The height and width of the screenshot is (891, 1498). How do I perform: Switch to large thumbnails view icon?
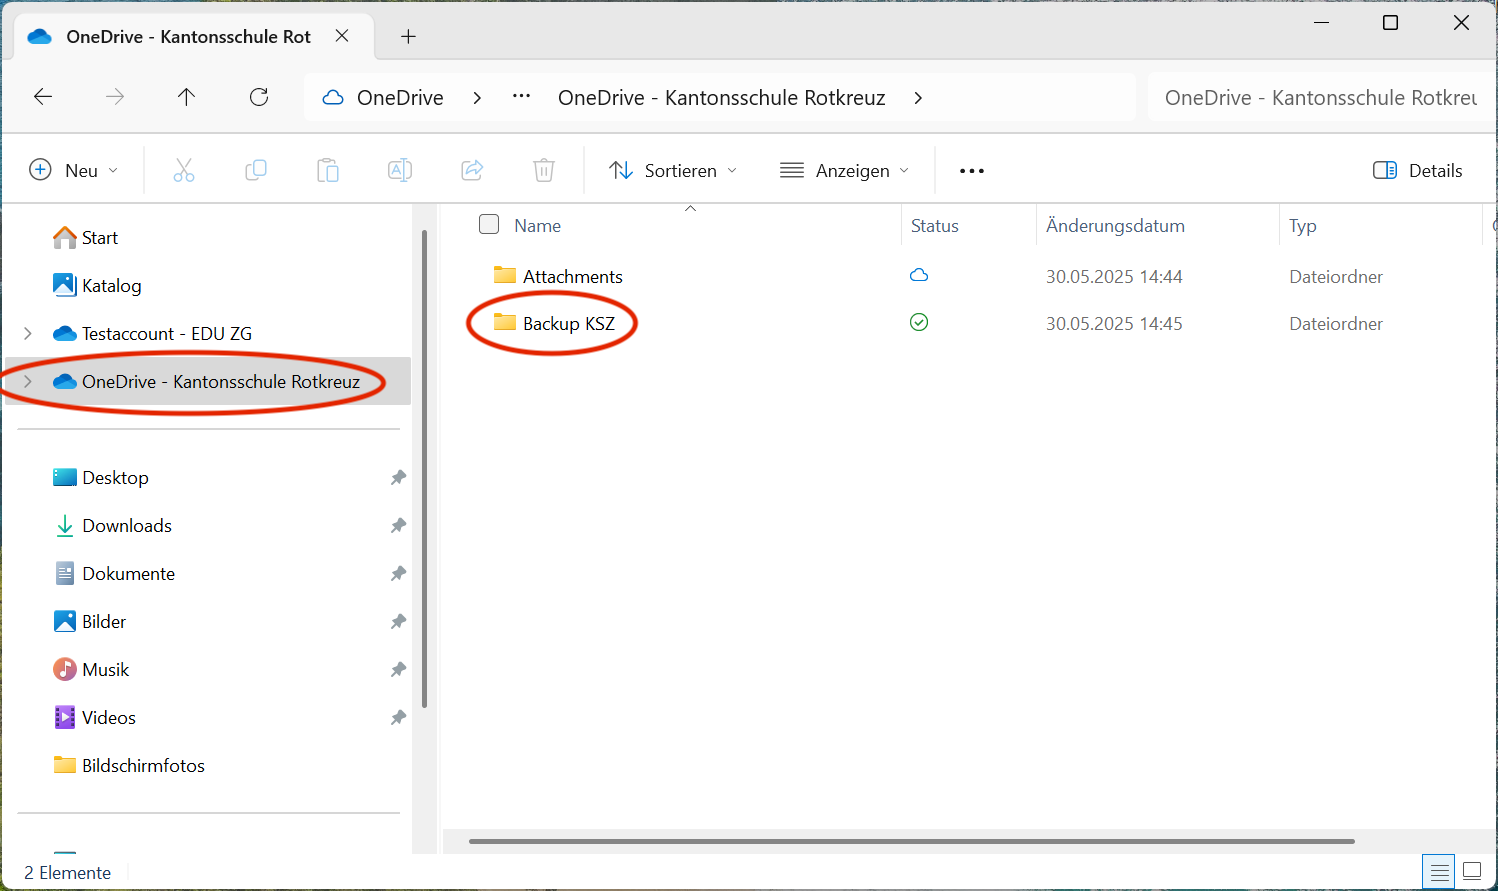click(1472, 871)
